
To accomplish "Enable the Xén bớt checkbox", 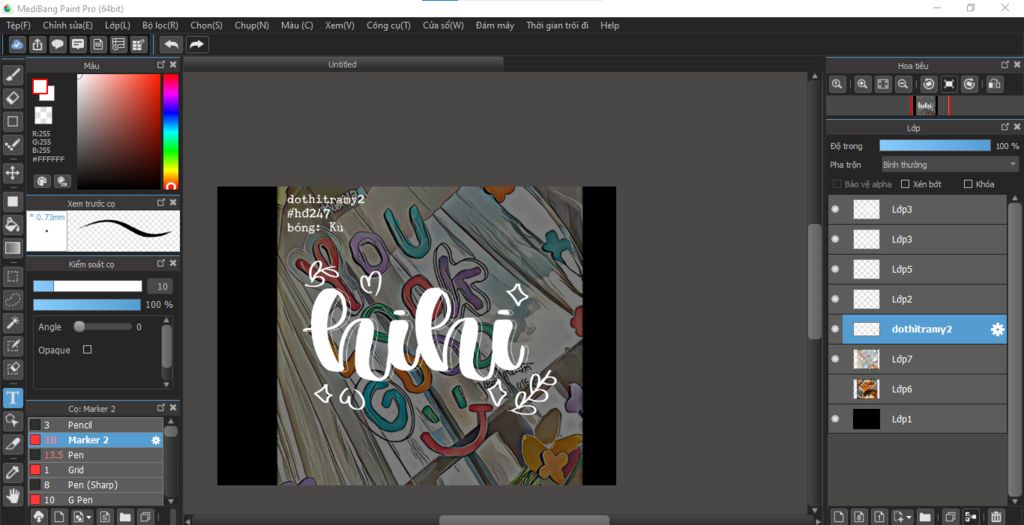I will click(x=905, y=184).
